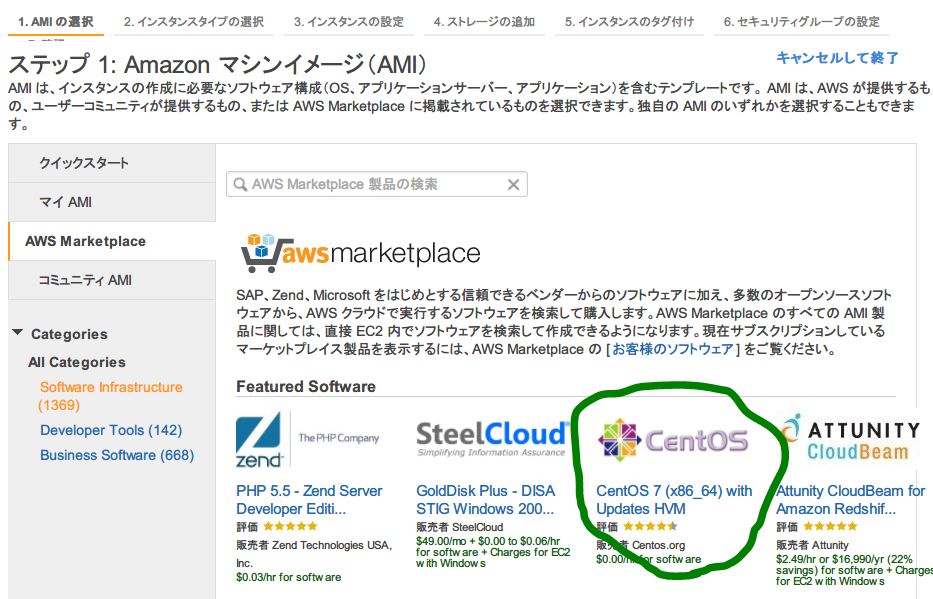Open the SteelCloud logo thumbnail

pyautogui.click(x=492, y=439)
